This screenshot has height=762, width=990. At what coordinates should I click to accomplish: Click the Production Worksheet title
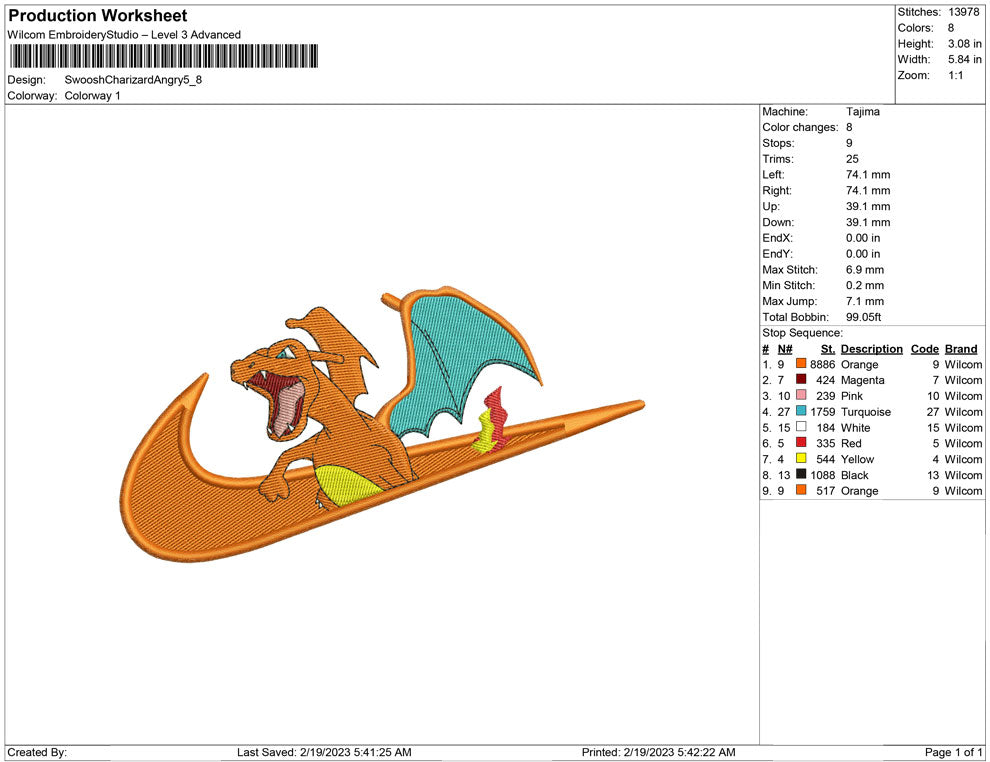coord(98,16)
